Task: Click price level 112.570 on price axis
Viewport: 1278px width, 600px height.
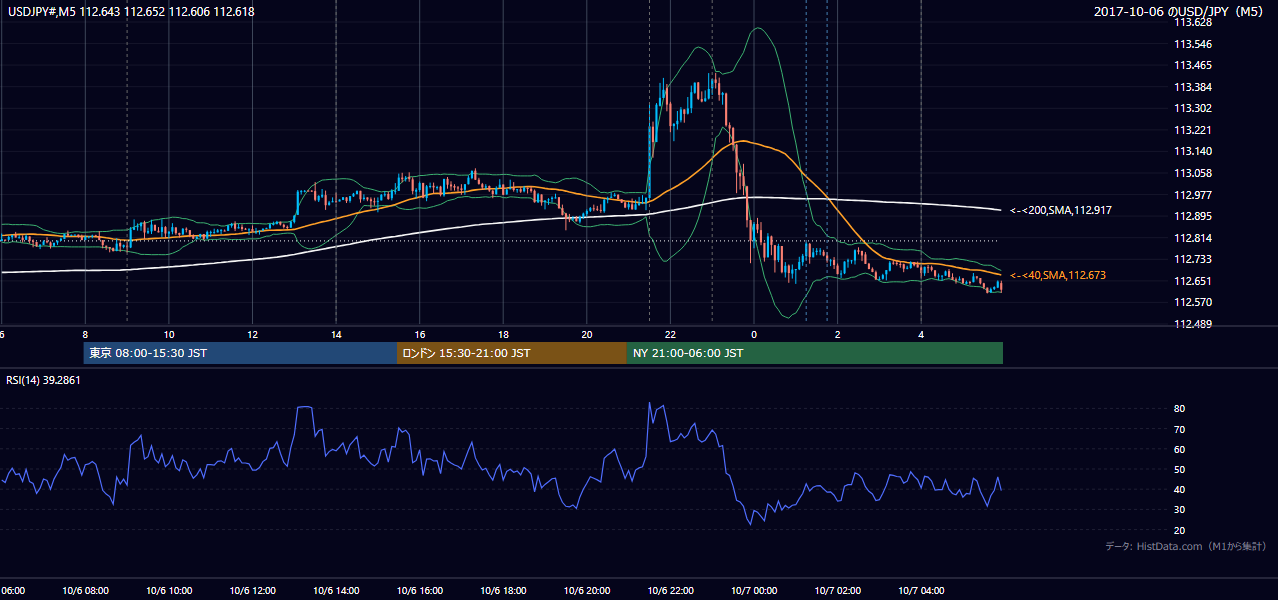Action: [1193, 302]
